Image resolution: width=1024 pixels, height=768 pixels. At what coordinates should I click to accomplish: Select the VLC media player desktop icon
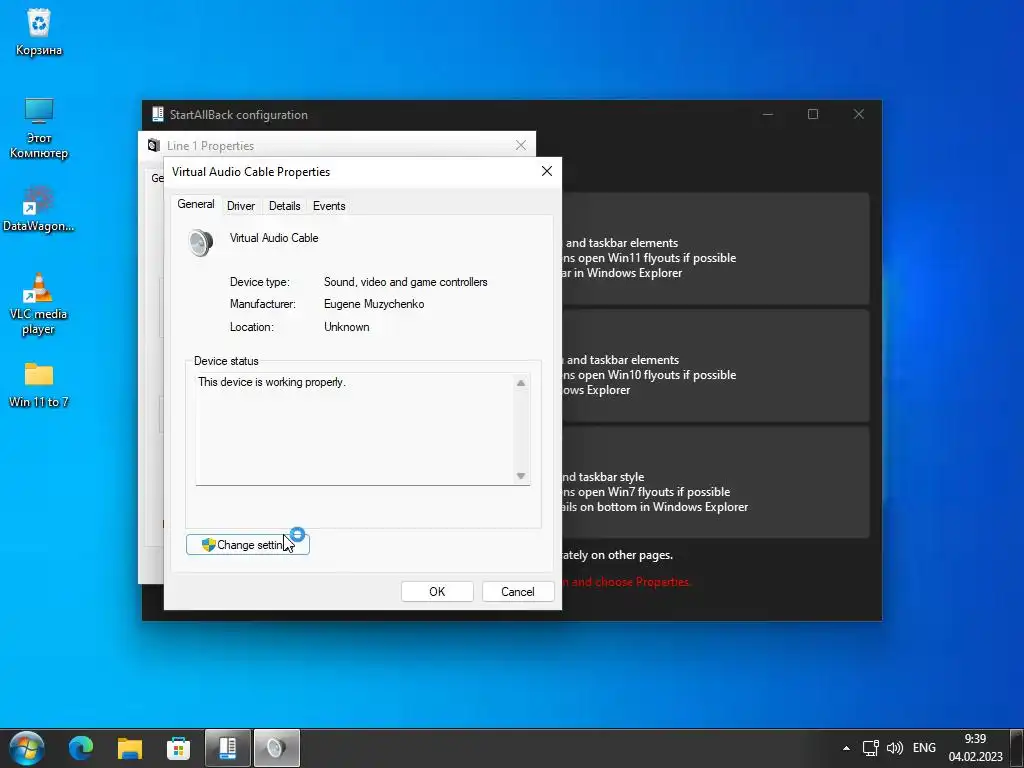click(x=39, y=304)
